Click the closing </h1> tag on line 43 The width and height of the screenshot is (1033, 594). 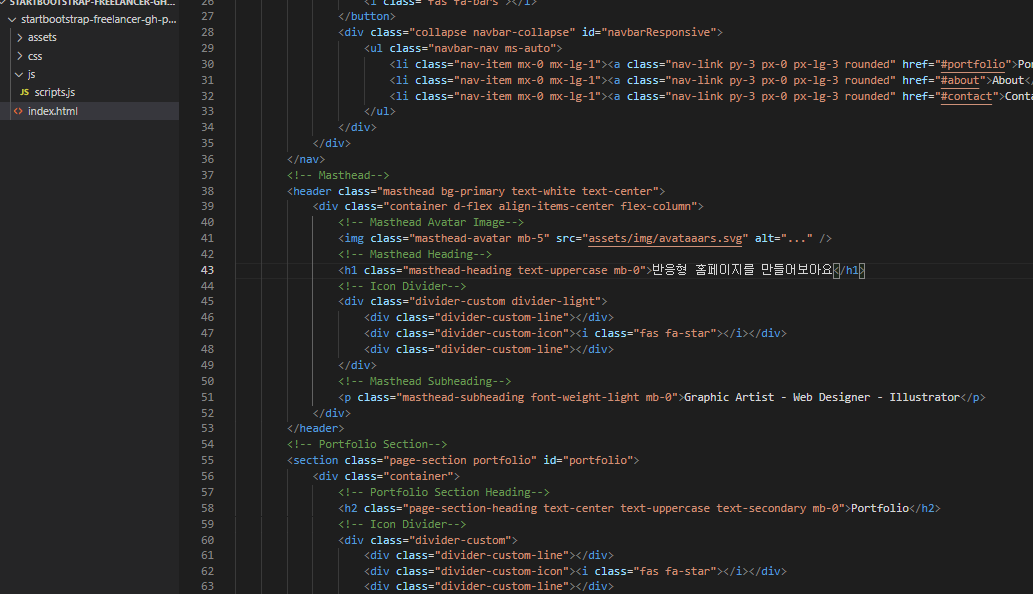(849, 270)
